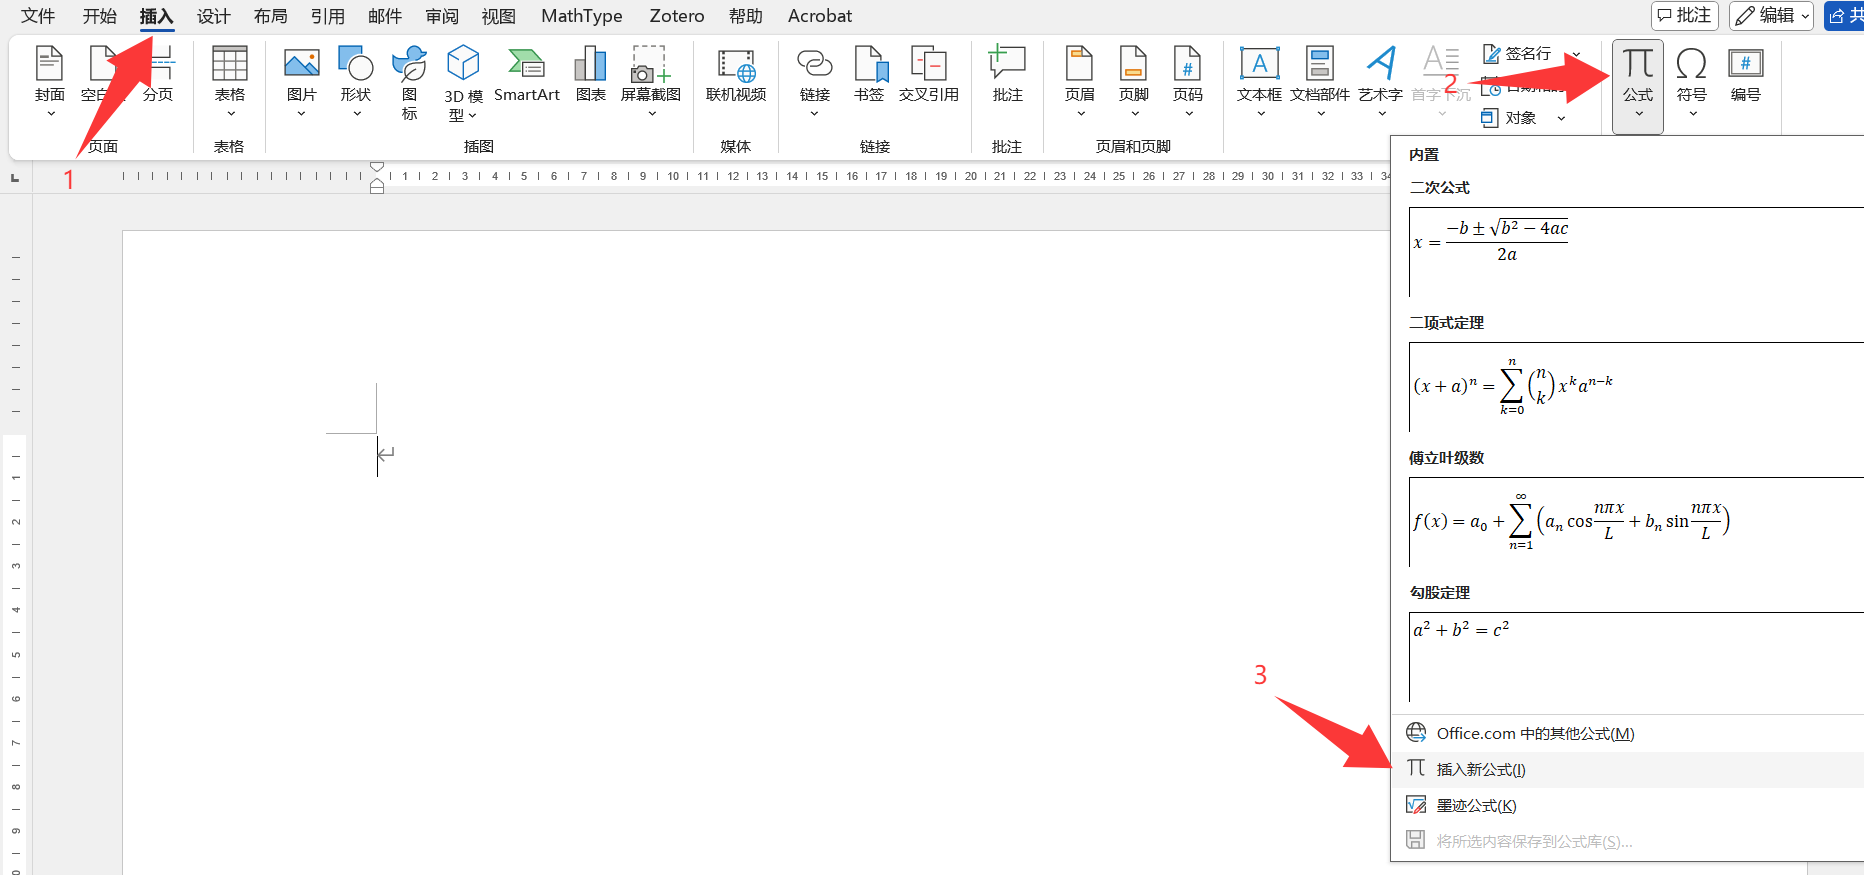Click the tab stop selector left of the ruler
This screenshot has width=1864, height=875.
point(14,178)
